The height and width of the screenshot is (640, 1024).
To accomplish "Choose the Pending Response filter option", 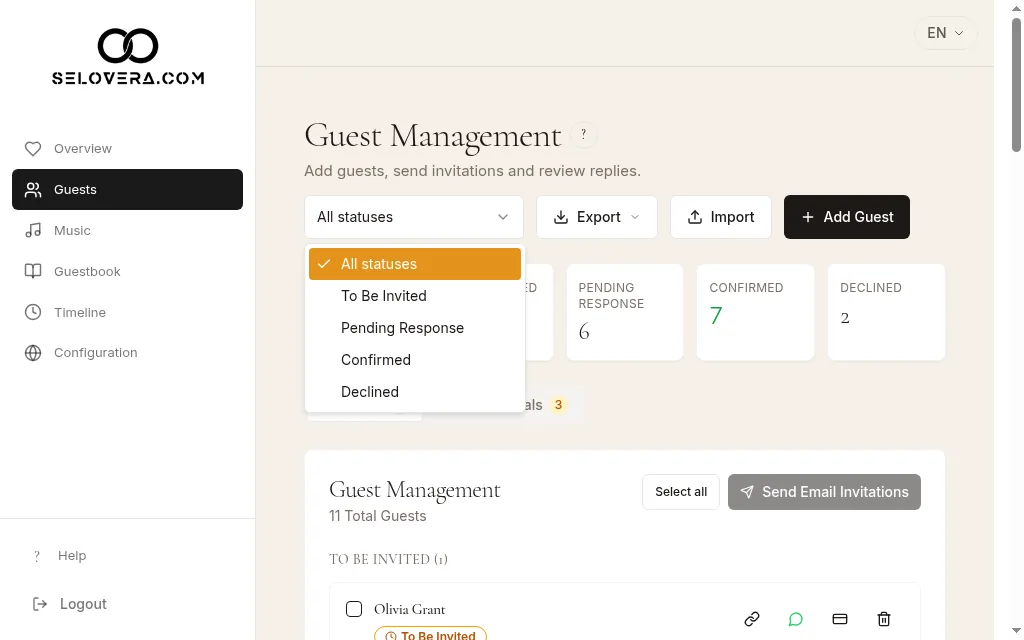I will pyautogui.click(x=415, y=328).
